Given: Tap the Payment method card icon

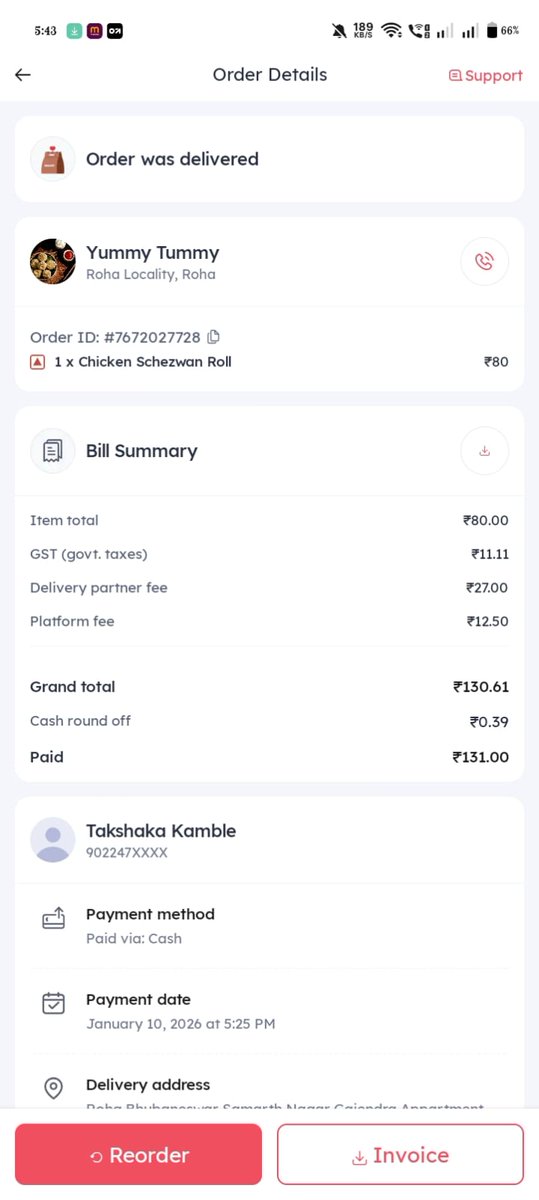Looking at the screenshot, I should coord(53,918).
